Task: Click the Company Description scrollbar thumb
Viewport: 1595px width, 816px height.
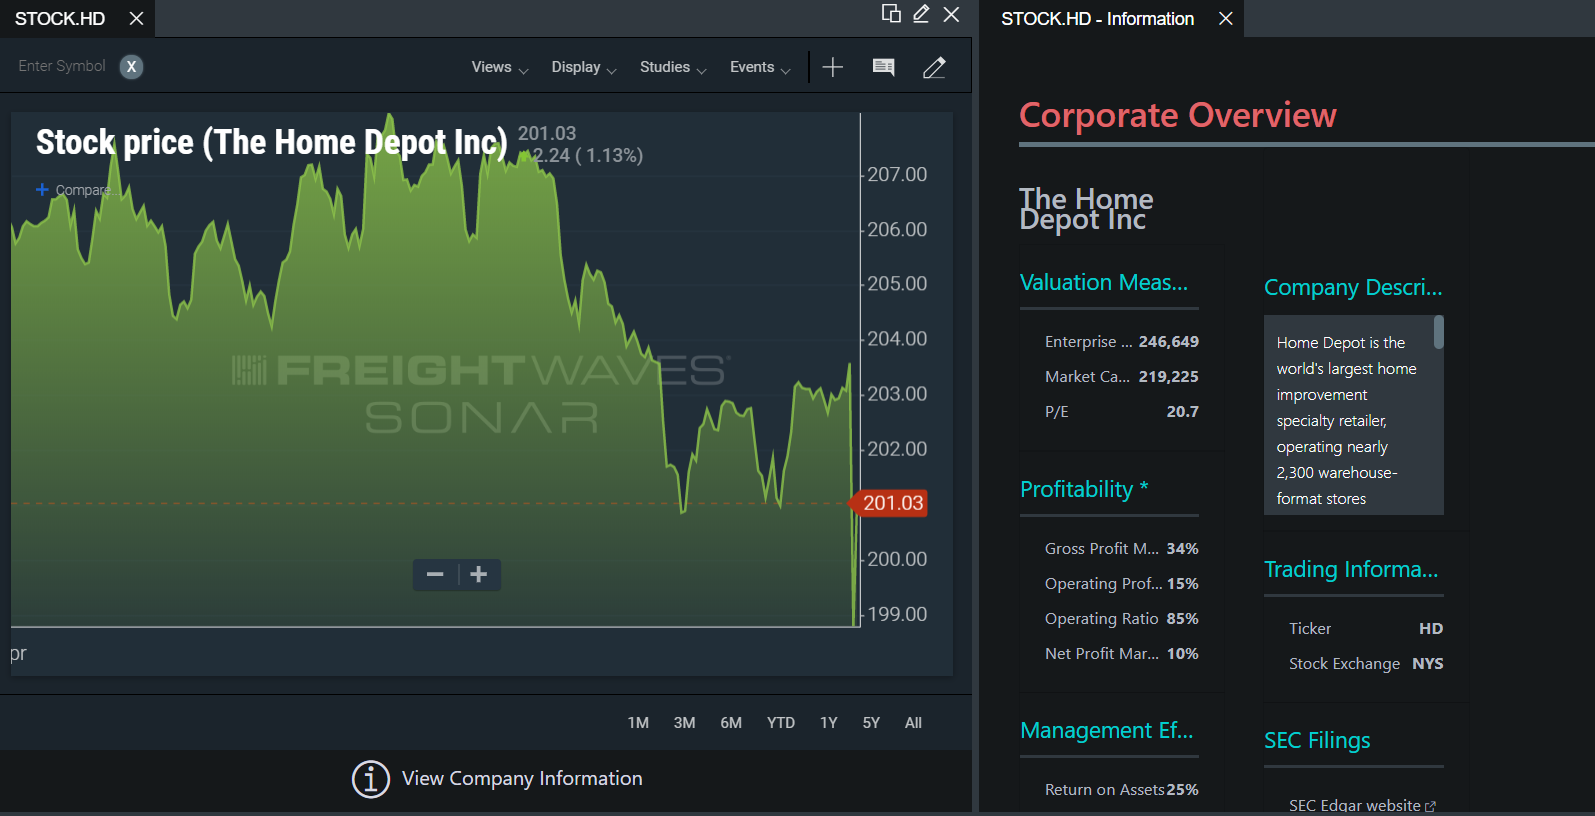Action: [1439, 332]
